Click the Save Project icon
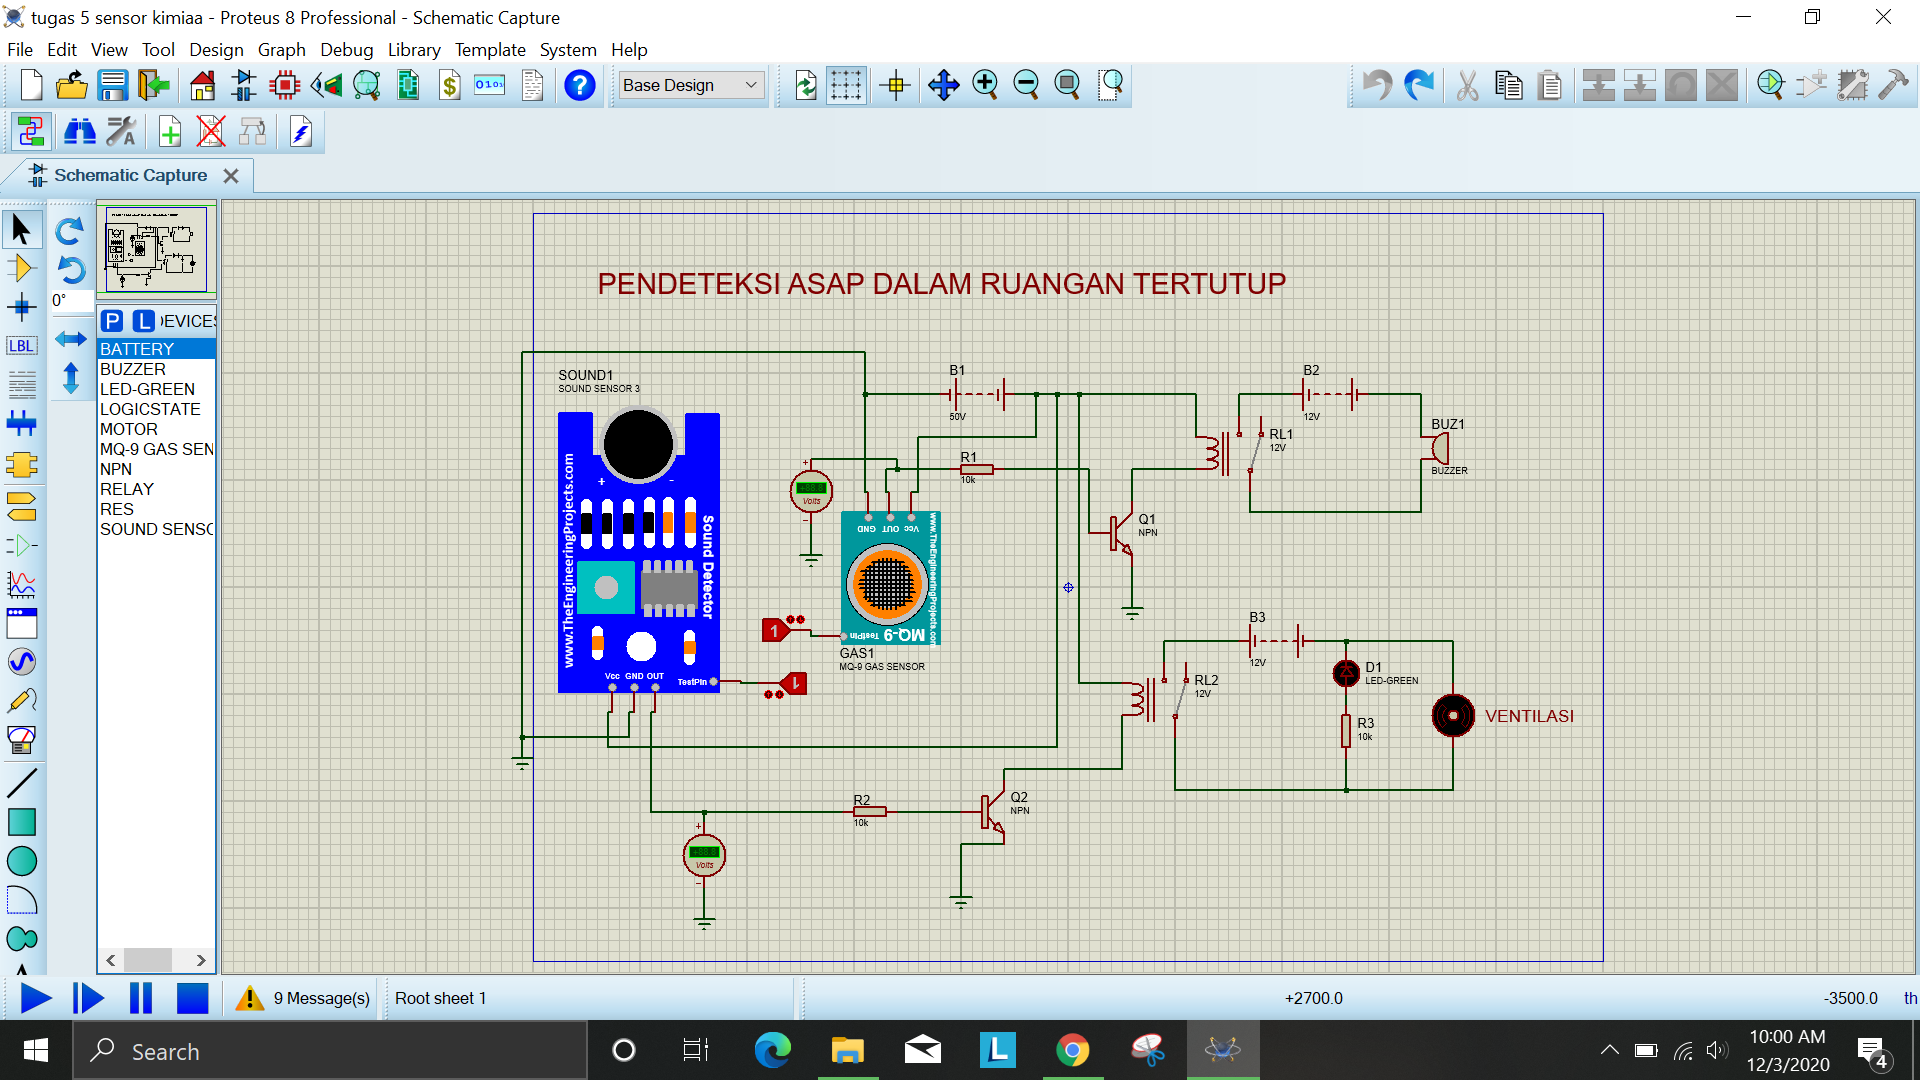Image resolution: width=1920 pixels, height=1080 pixels. coord(112,86)
